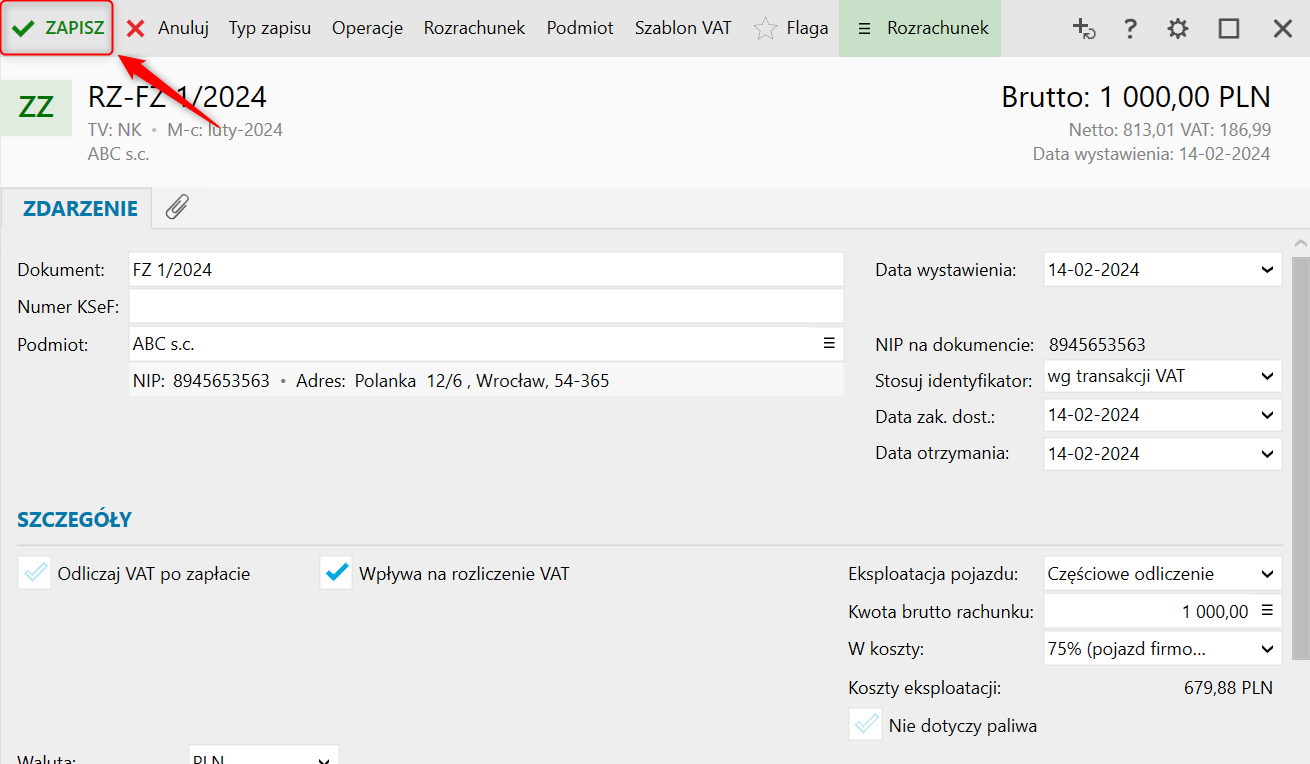Click the menu icon in the Podmiot field
Viewport: 1310px width, 764px height.
click(829, 343)
